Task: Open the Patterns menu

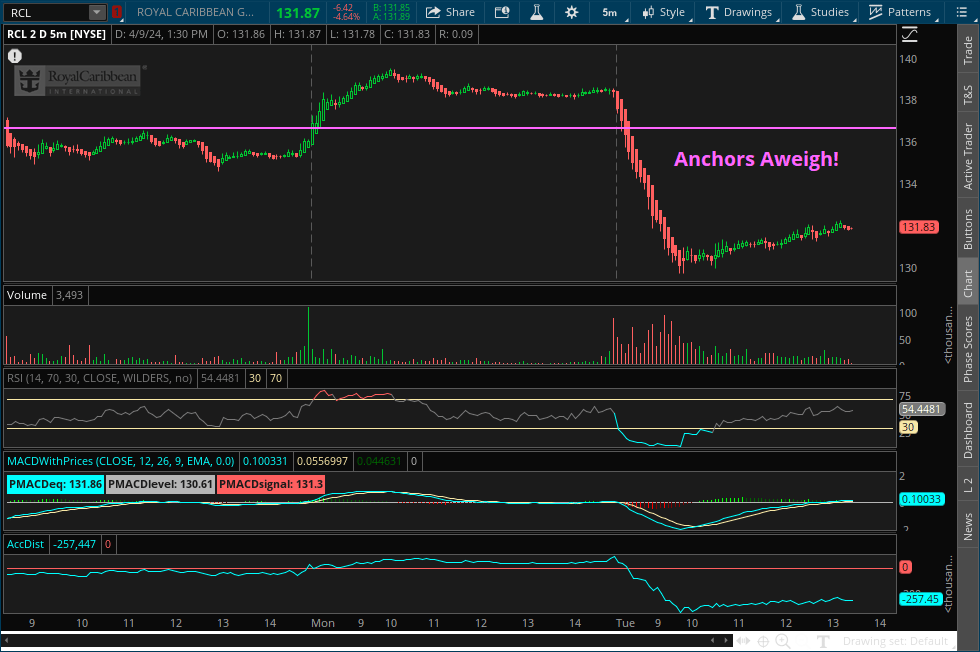Action: pyautogui.click(x=899, y=12)
